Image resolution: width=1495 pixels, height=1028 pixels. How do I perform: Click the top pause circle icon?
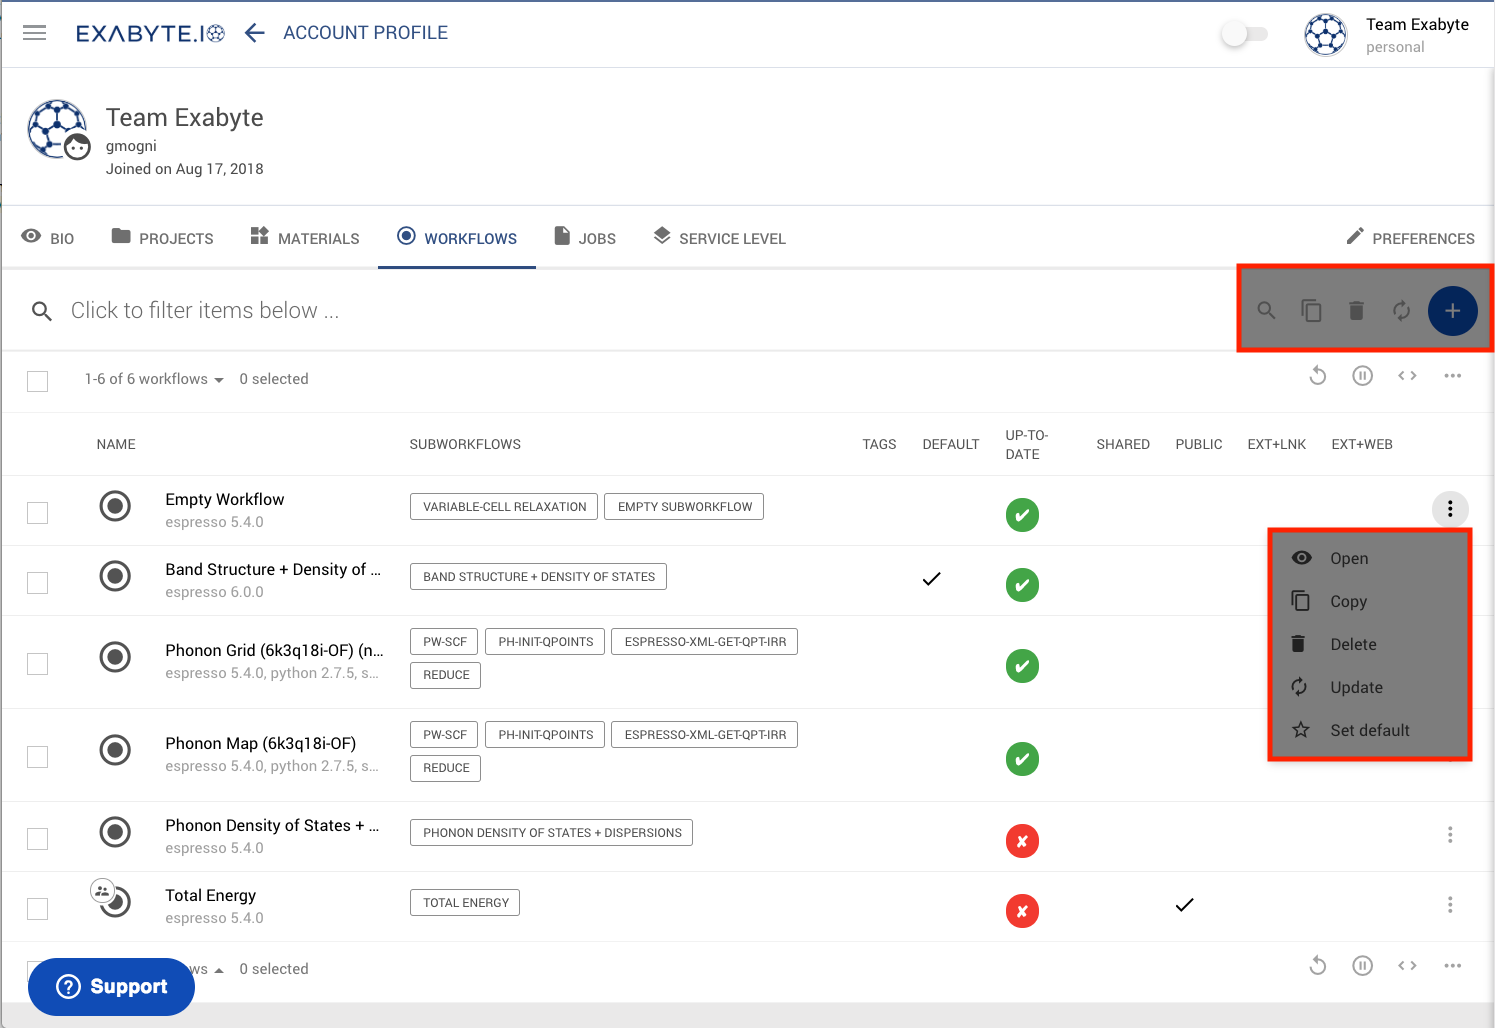1362,376
